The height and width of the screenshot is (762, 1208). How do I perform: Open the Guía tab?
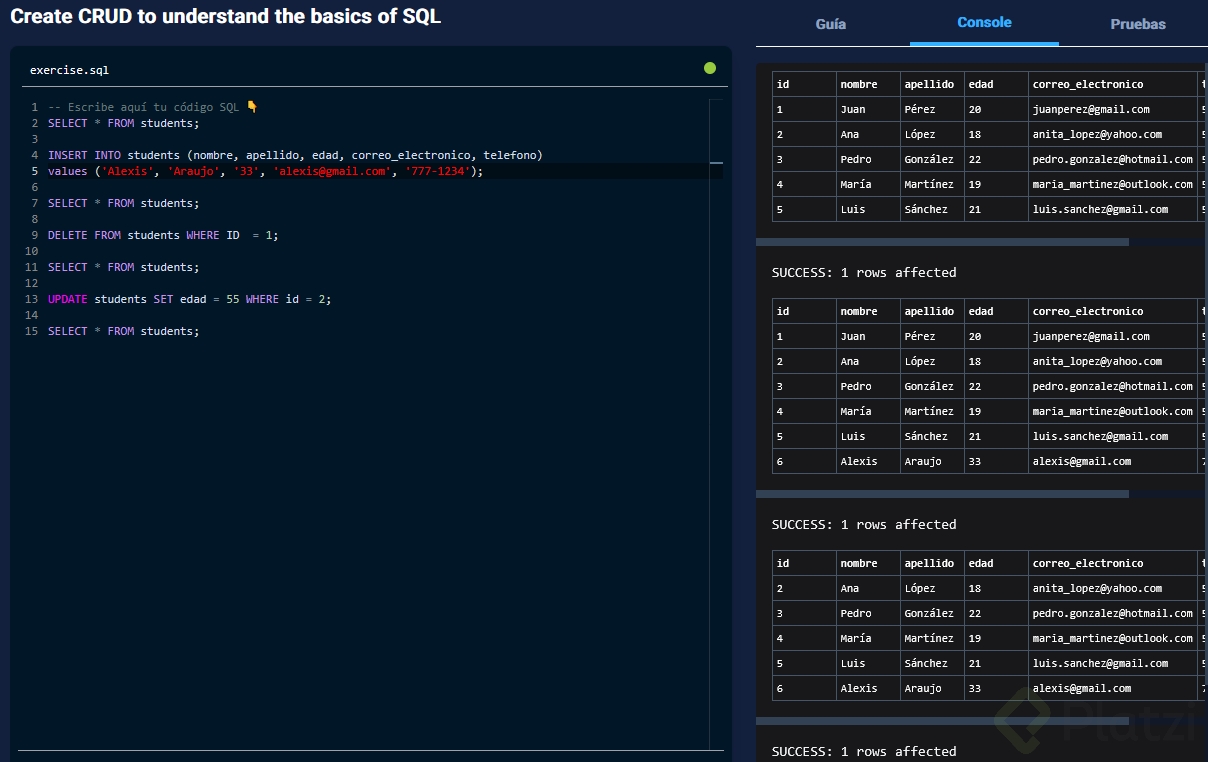[830, 24]
